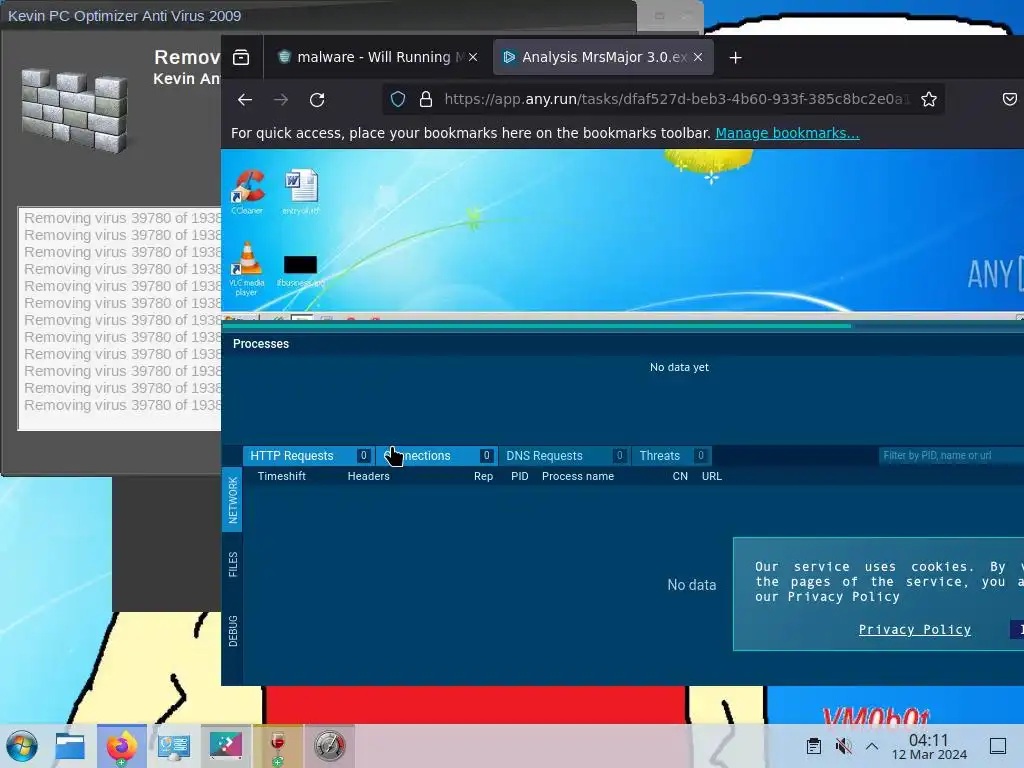Open the system monitor taskbar icon
This screenshot has width=1024, height=768.
(x=174, y=746)
